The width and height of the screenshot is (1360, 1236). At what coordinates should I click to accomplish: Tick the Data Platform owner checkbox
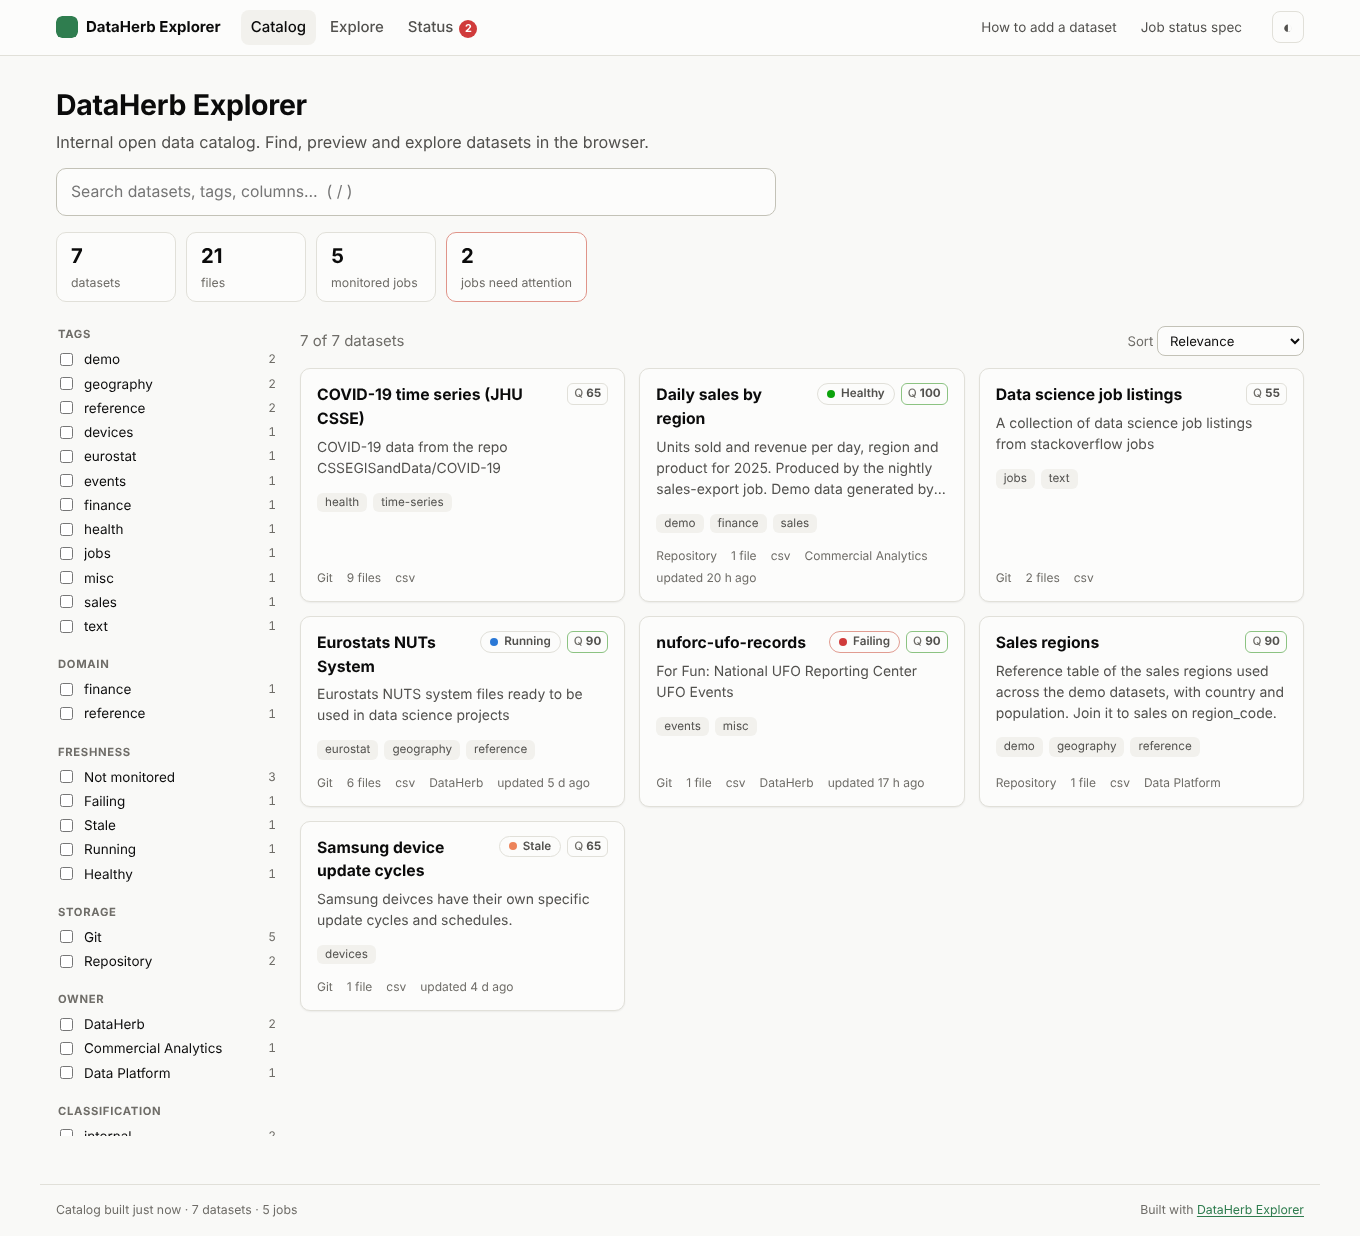67,1073
